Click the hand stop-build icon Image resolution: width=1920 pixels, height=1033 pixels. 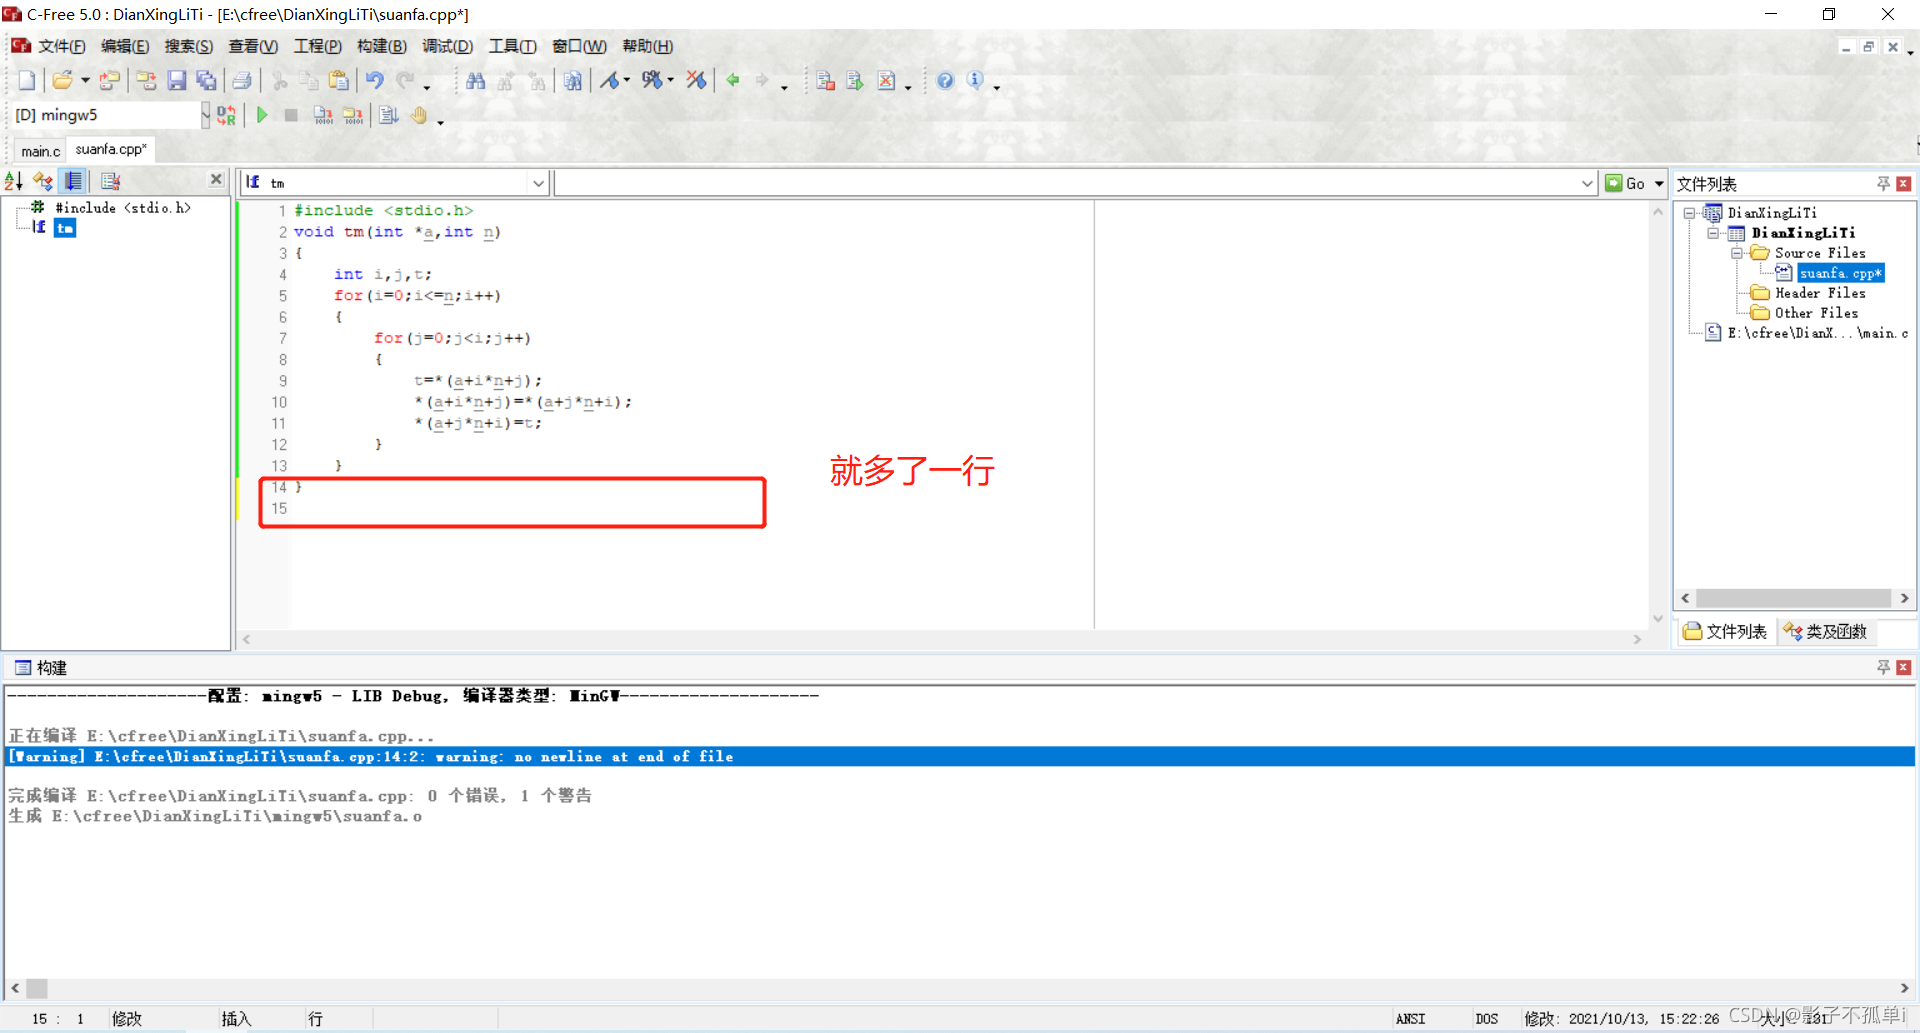coord(420,115)
